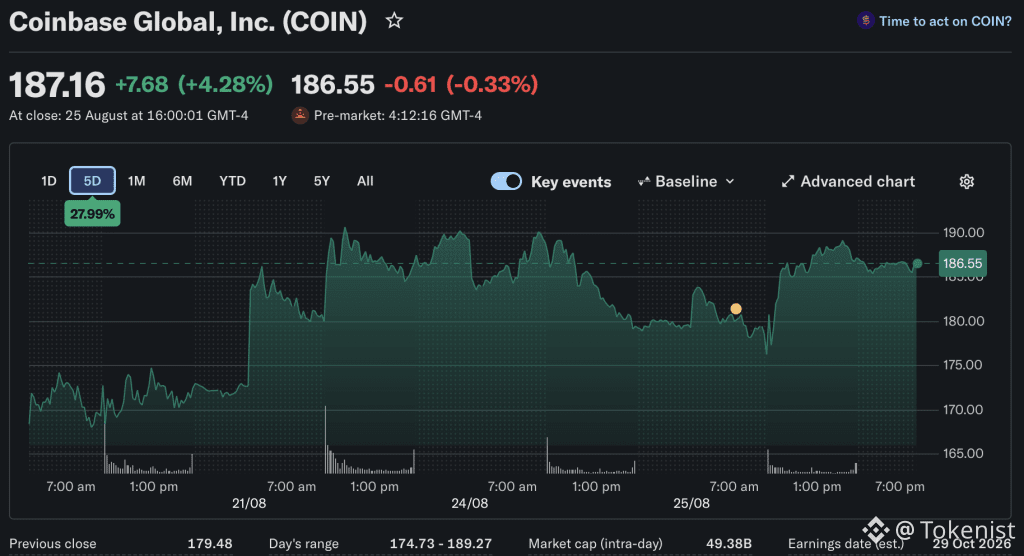Viewport: 1024px width, 556px height.
Task: Open chart settings gear icon
Action: coord(967,182)
